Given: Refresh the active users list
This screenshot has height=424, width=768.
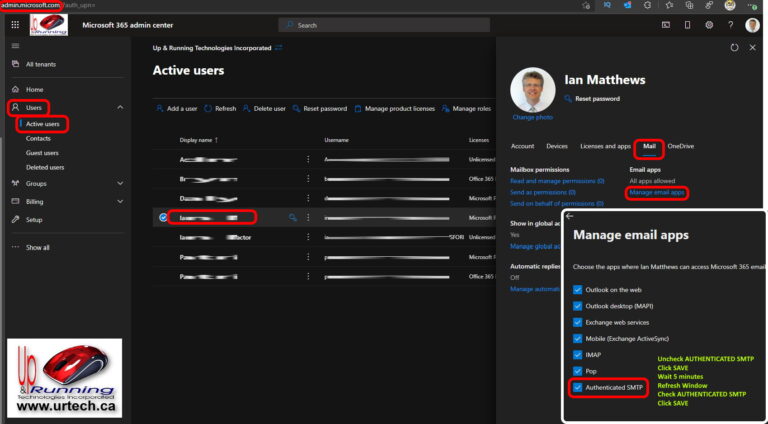Looking at the screenshot, I should tap(220, 108).
